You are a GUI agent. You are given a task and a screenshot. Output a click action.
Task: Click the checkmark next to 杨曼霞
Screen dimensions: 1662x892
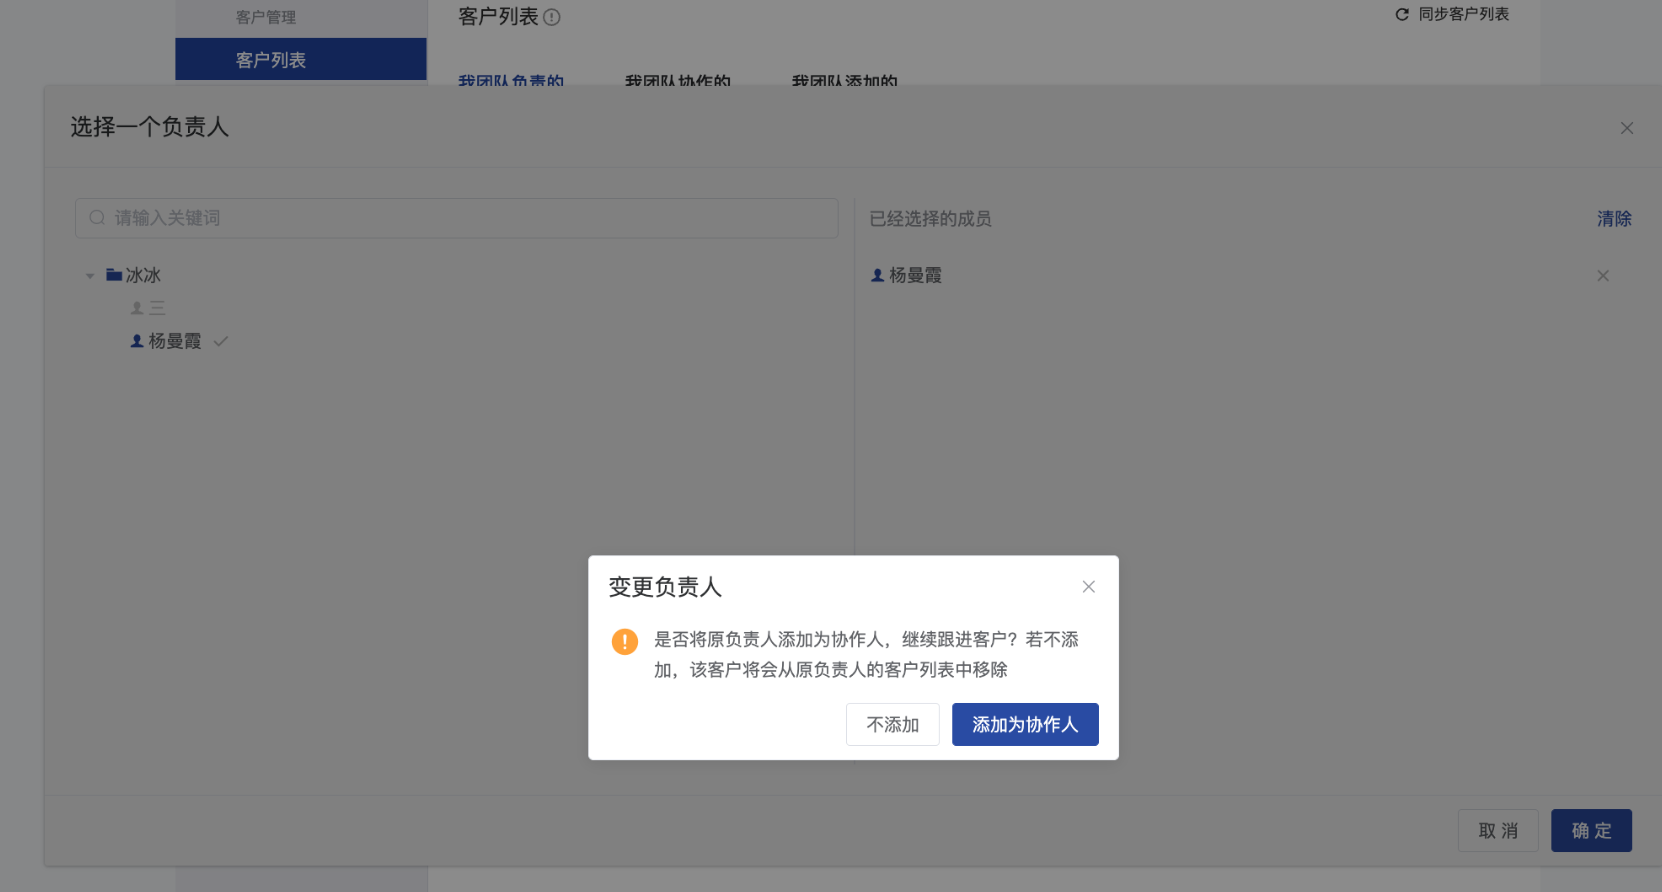coord(221,341)
